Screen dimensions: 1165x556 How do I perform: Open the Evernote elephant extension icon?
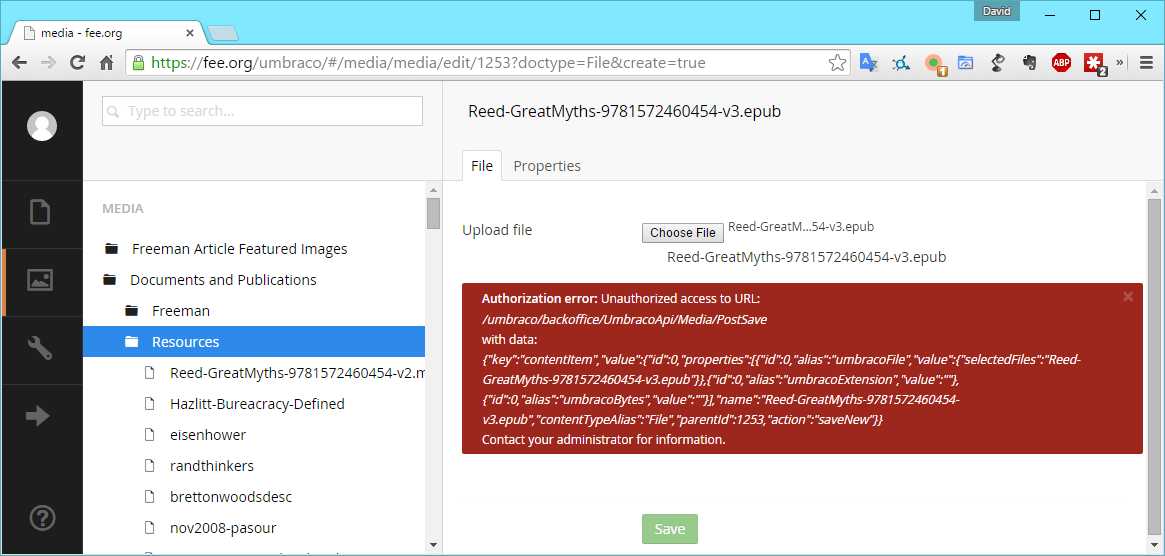click(x=1029, y=63)
